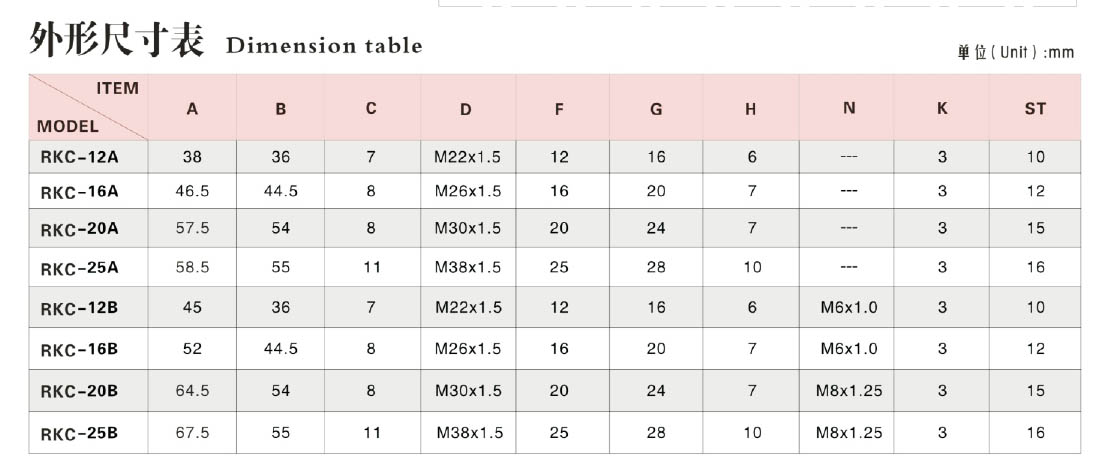
Task: Select the RKC-16B model label
Action: click(79, 349)
